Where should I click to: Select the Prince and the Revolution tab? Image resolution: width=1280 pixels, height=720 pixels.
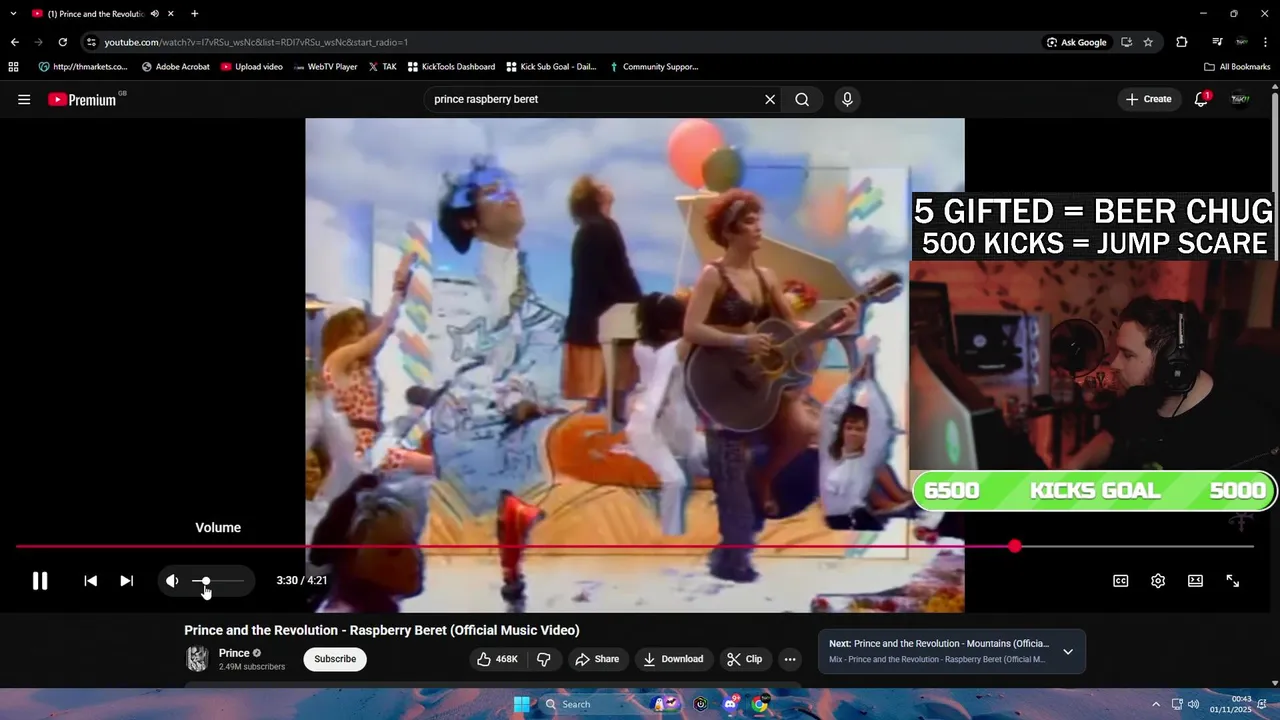coord(96,14)
